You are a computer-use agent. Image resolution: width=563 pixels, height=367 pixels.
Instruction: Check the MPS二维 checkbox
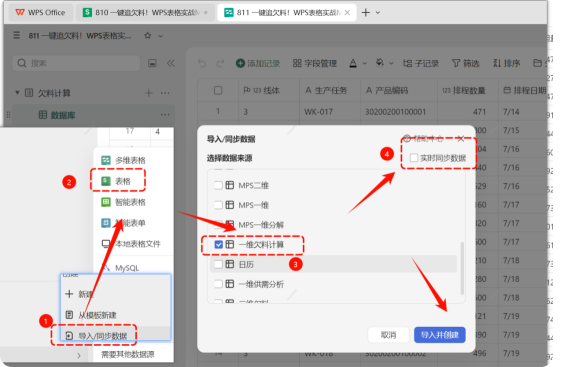218,185
